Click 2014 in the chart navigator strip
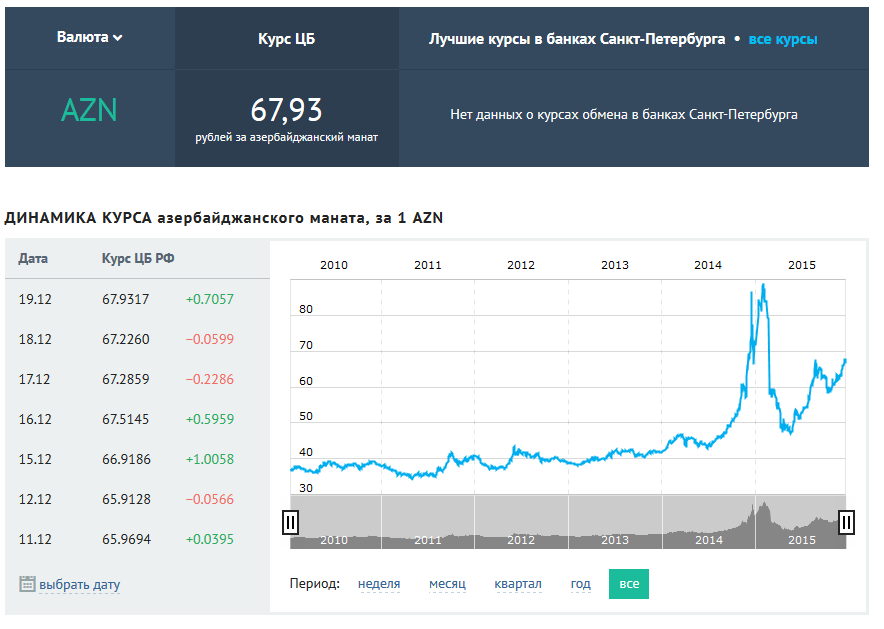Image resolution: width=884 pixels, height=629 pixels. (x=708, y=540)
